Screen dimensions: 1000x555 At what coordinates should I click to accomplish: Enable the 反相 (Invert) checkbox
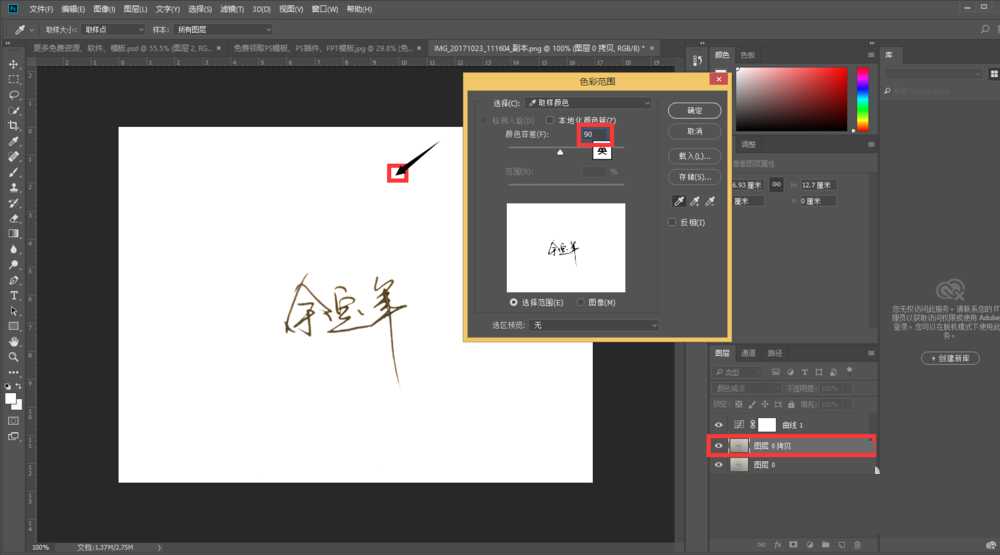[673, 223]
